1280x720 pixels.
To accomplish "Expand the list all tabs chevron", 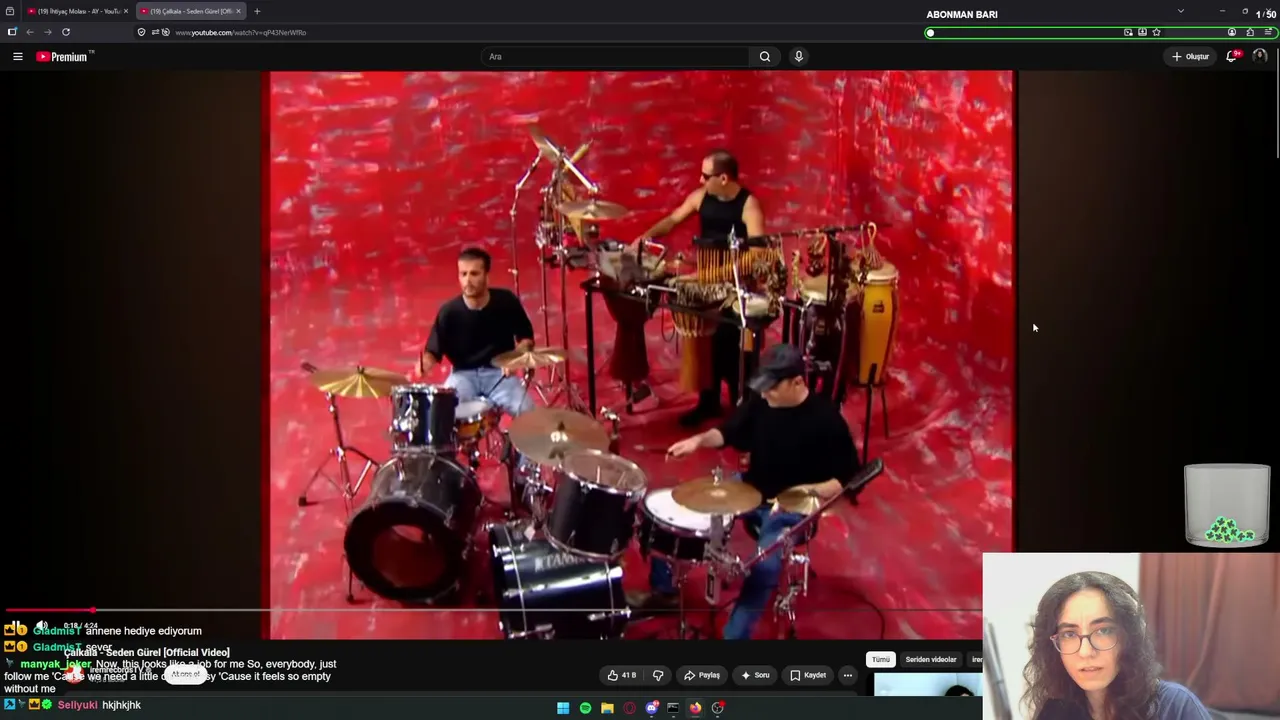I will pyautogui.click(x=1181, y=11).
